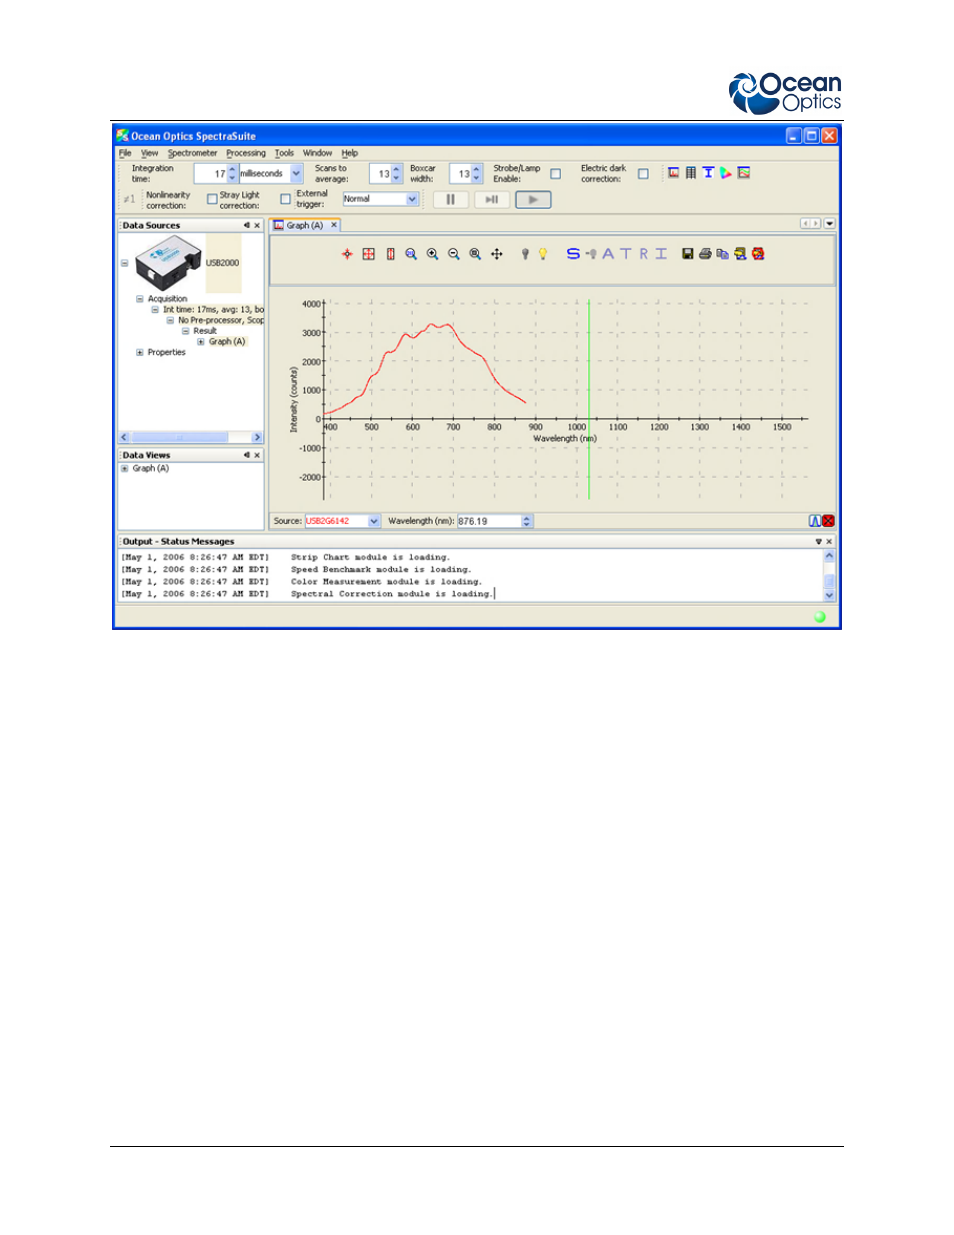Image resolution: width=954 pixels, height=1235 pixels.
Task: Click the red grid scale icon
Action: 369,254
